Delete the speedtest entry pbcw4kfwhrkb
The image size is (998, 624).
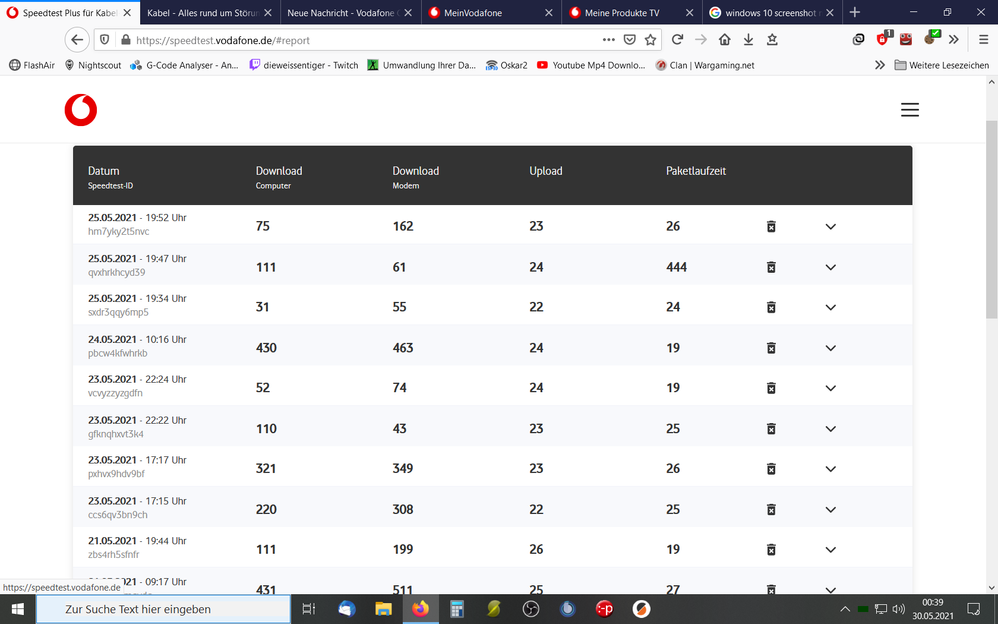pyautogui.click(x=771, y=348)
